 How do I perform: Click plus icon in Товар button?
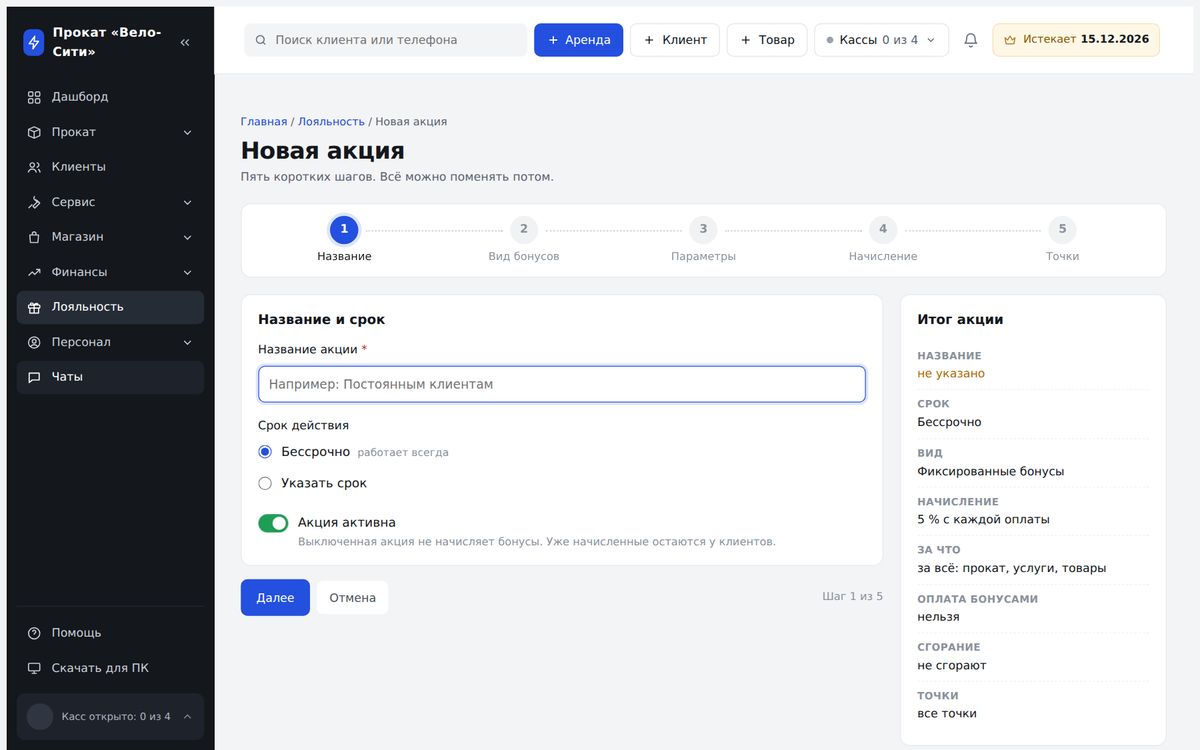[x=745, y=40]
